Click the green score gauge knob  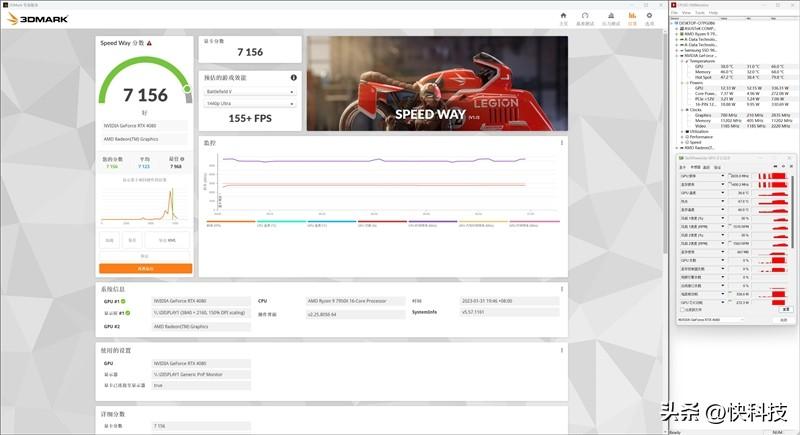pyautogui.click(x=187, y=89)
